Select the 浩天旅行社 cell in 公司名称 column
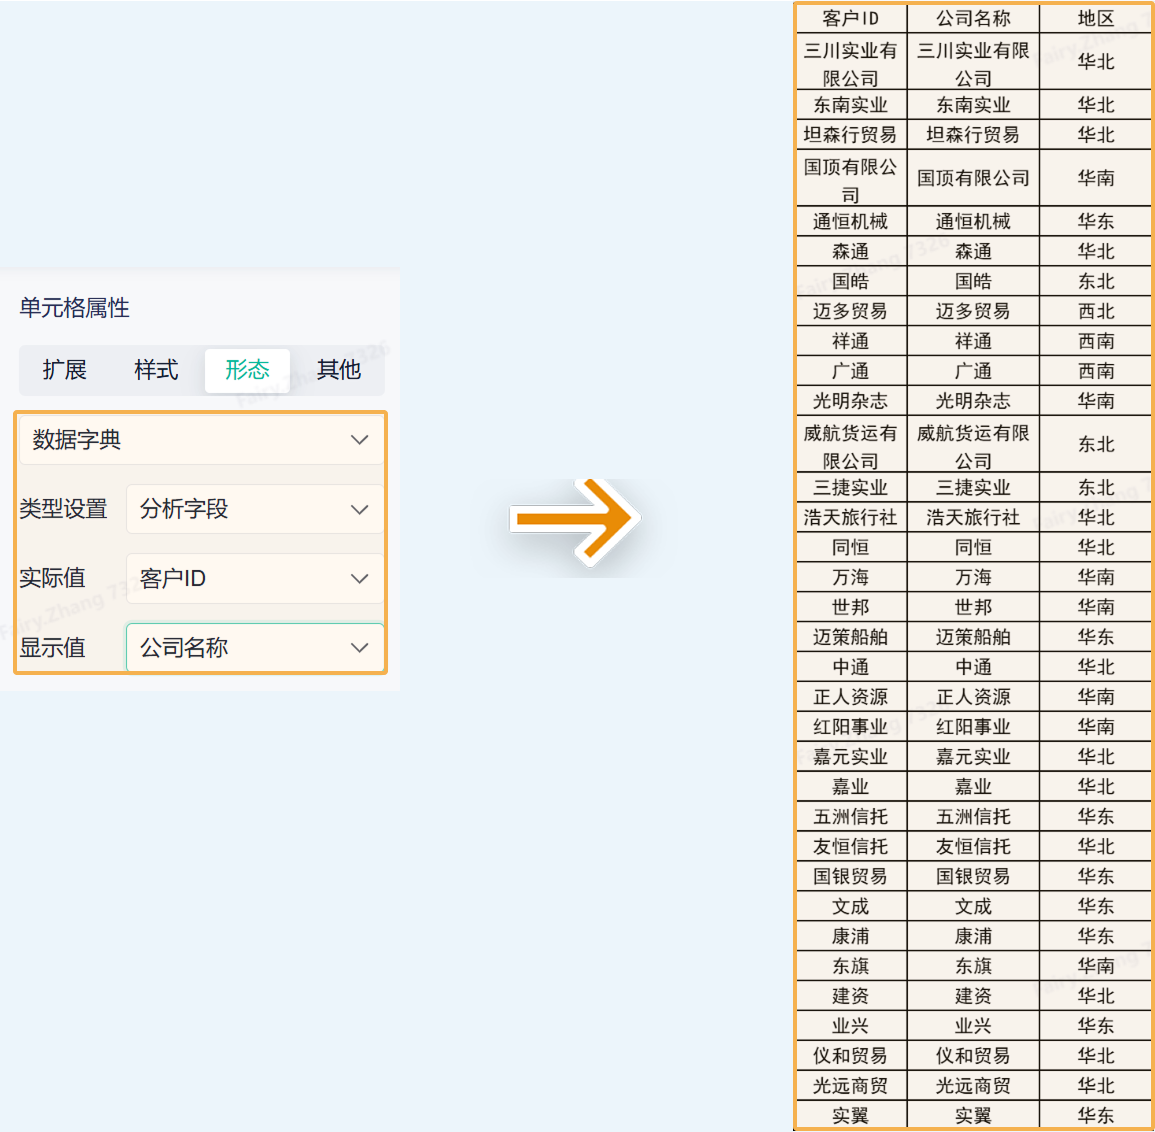The image size is (1155, 1132). point(973,518)
